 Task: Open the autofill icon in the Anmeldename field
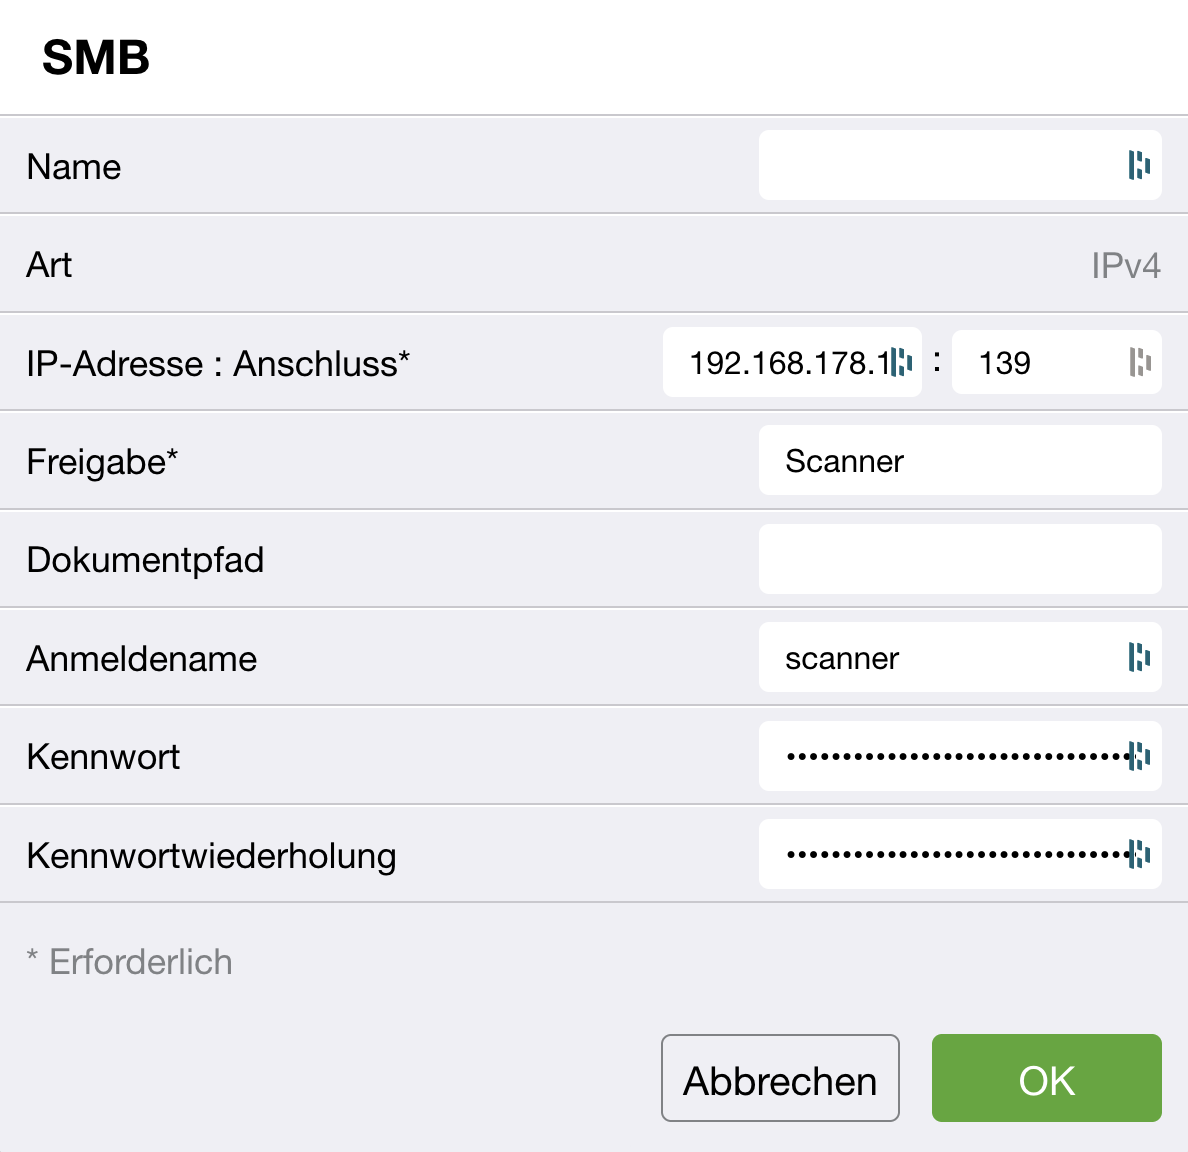[1139, 657]
